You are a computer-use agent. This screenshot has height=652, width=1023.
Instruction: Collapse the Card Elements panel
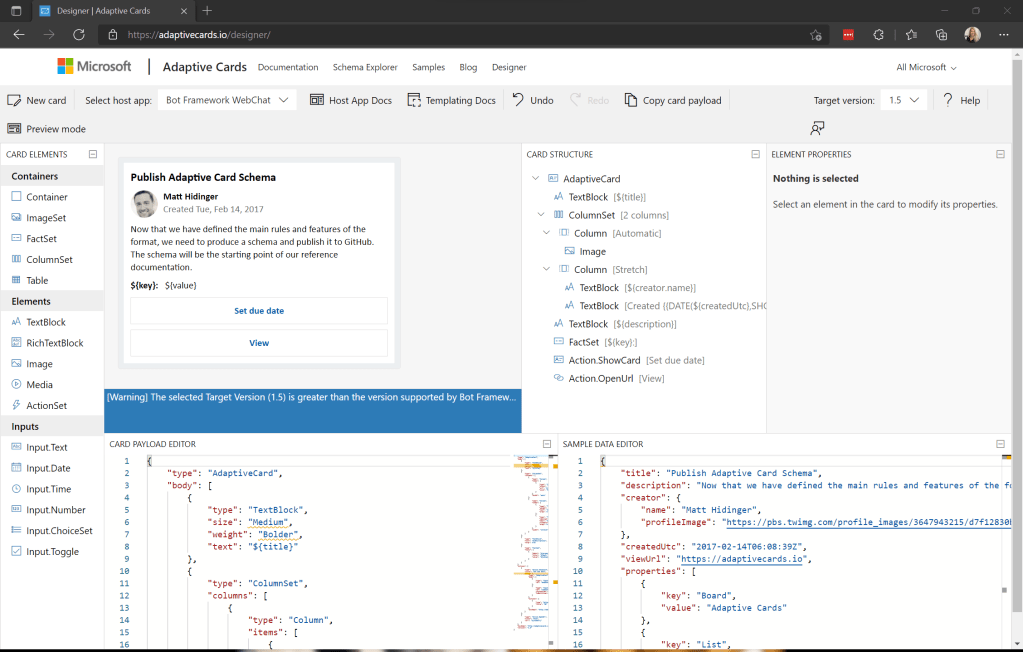[x=93, y=154]
